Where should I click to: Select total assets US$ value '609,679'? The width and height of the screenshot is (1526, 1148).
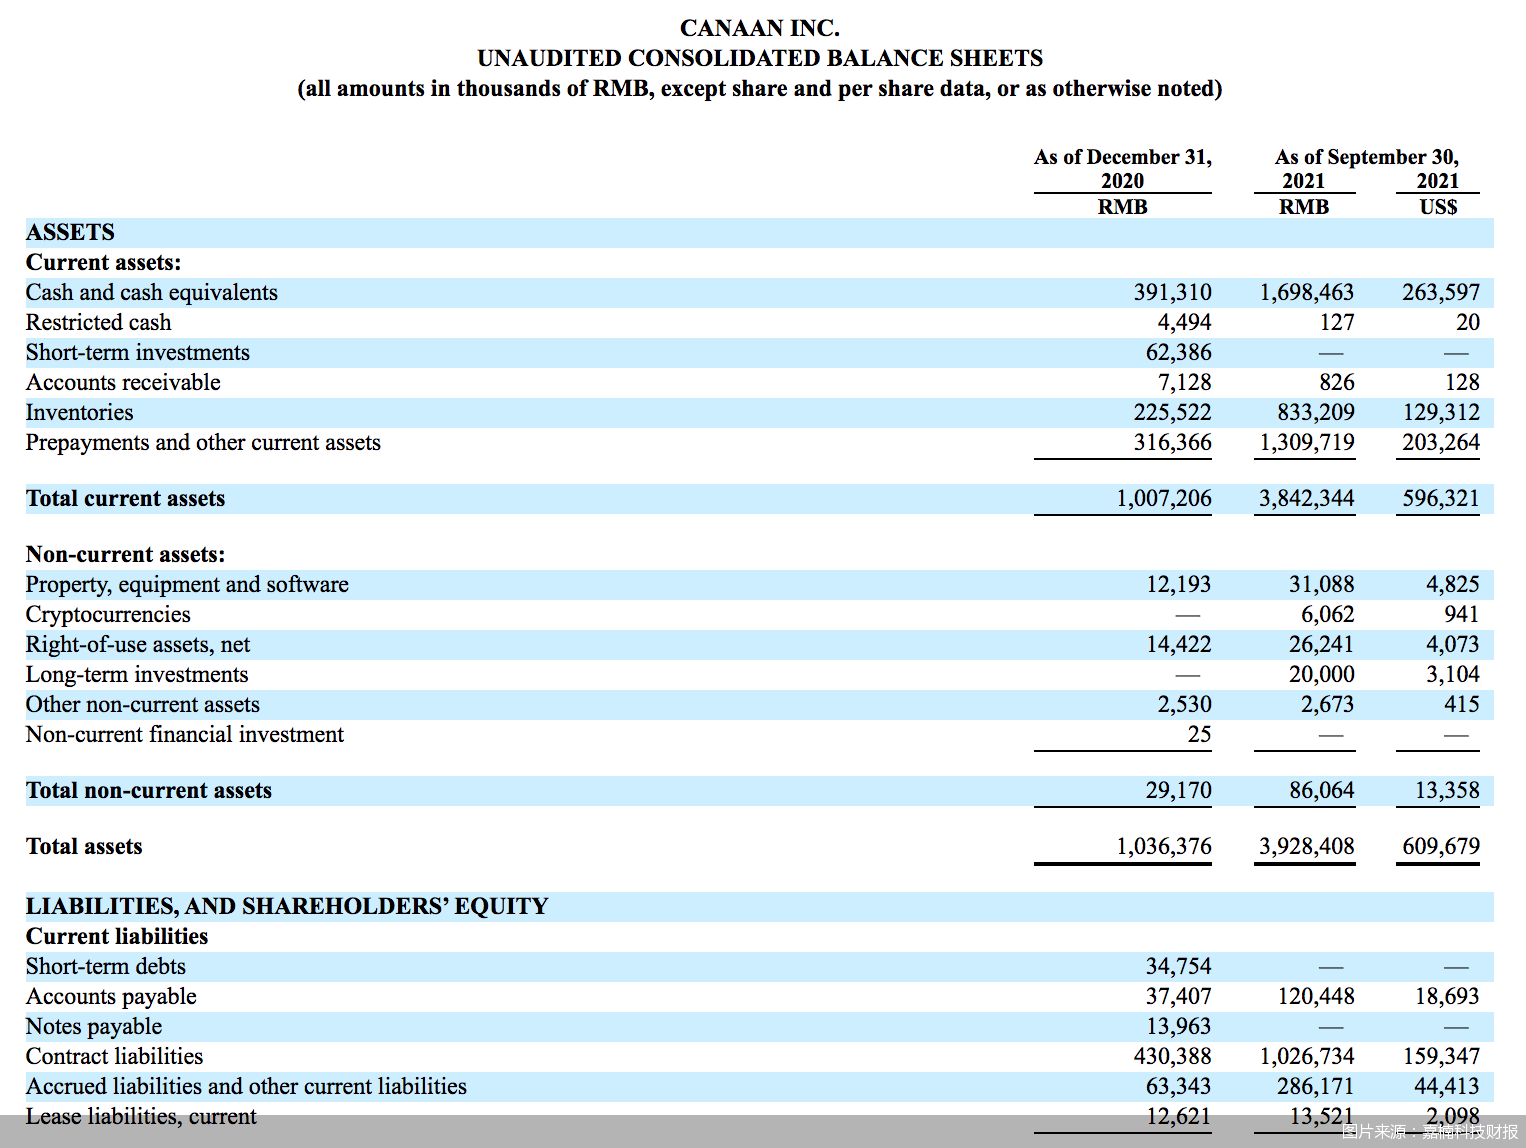coord(1441,846)
